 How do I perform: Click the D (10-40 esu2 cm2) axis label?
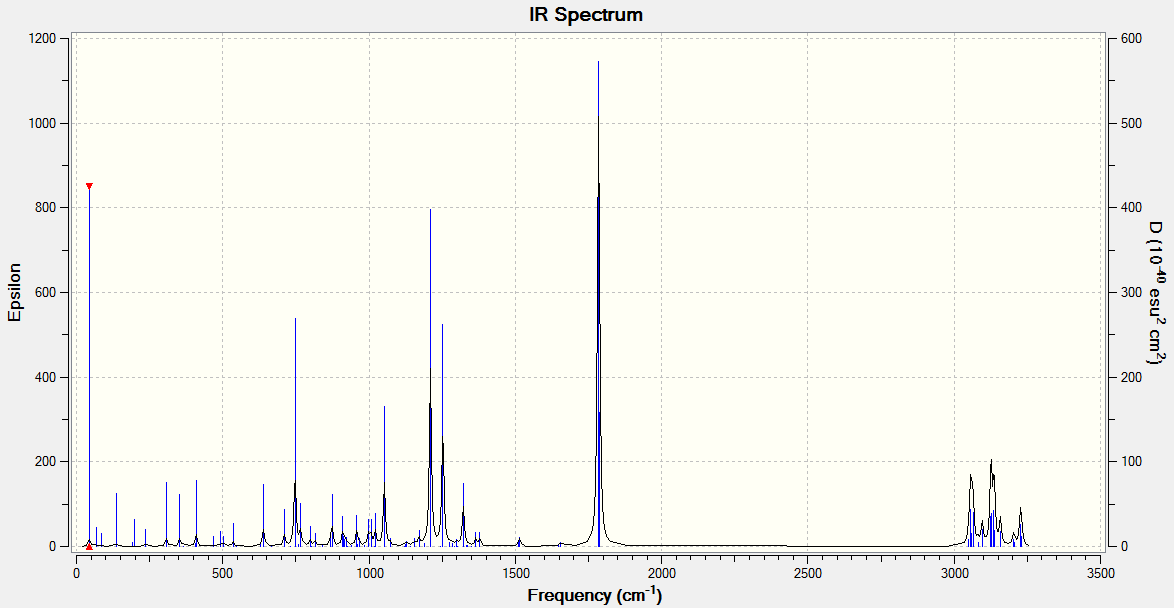[1159, 293]
